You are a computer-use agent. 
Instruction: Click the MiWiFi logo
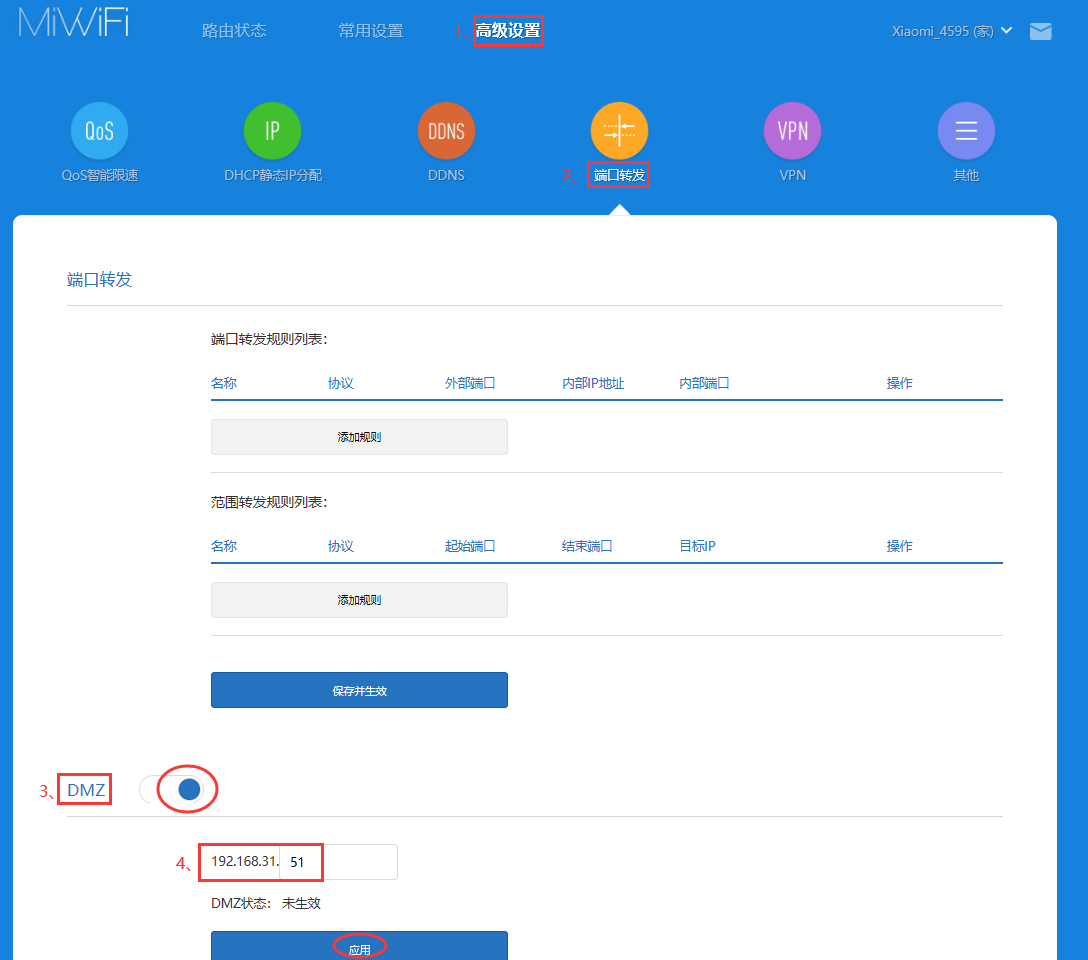(x=73, y=24)
